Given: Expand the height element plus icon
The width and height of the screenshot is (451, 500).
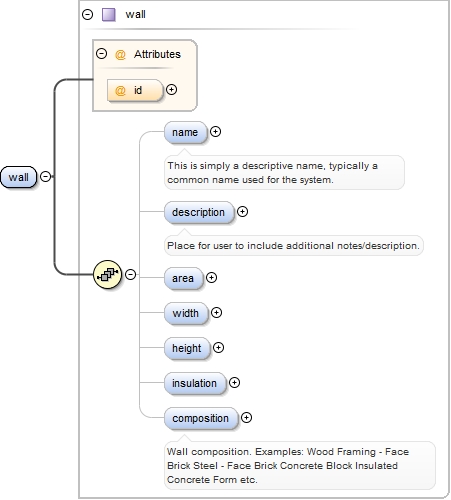Looking at the screenshot, I should pos(218,348).
